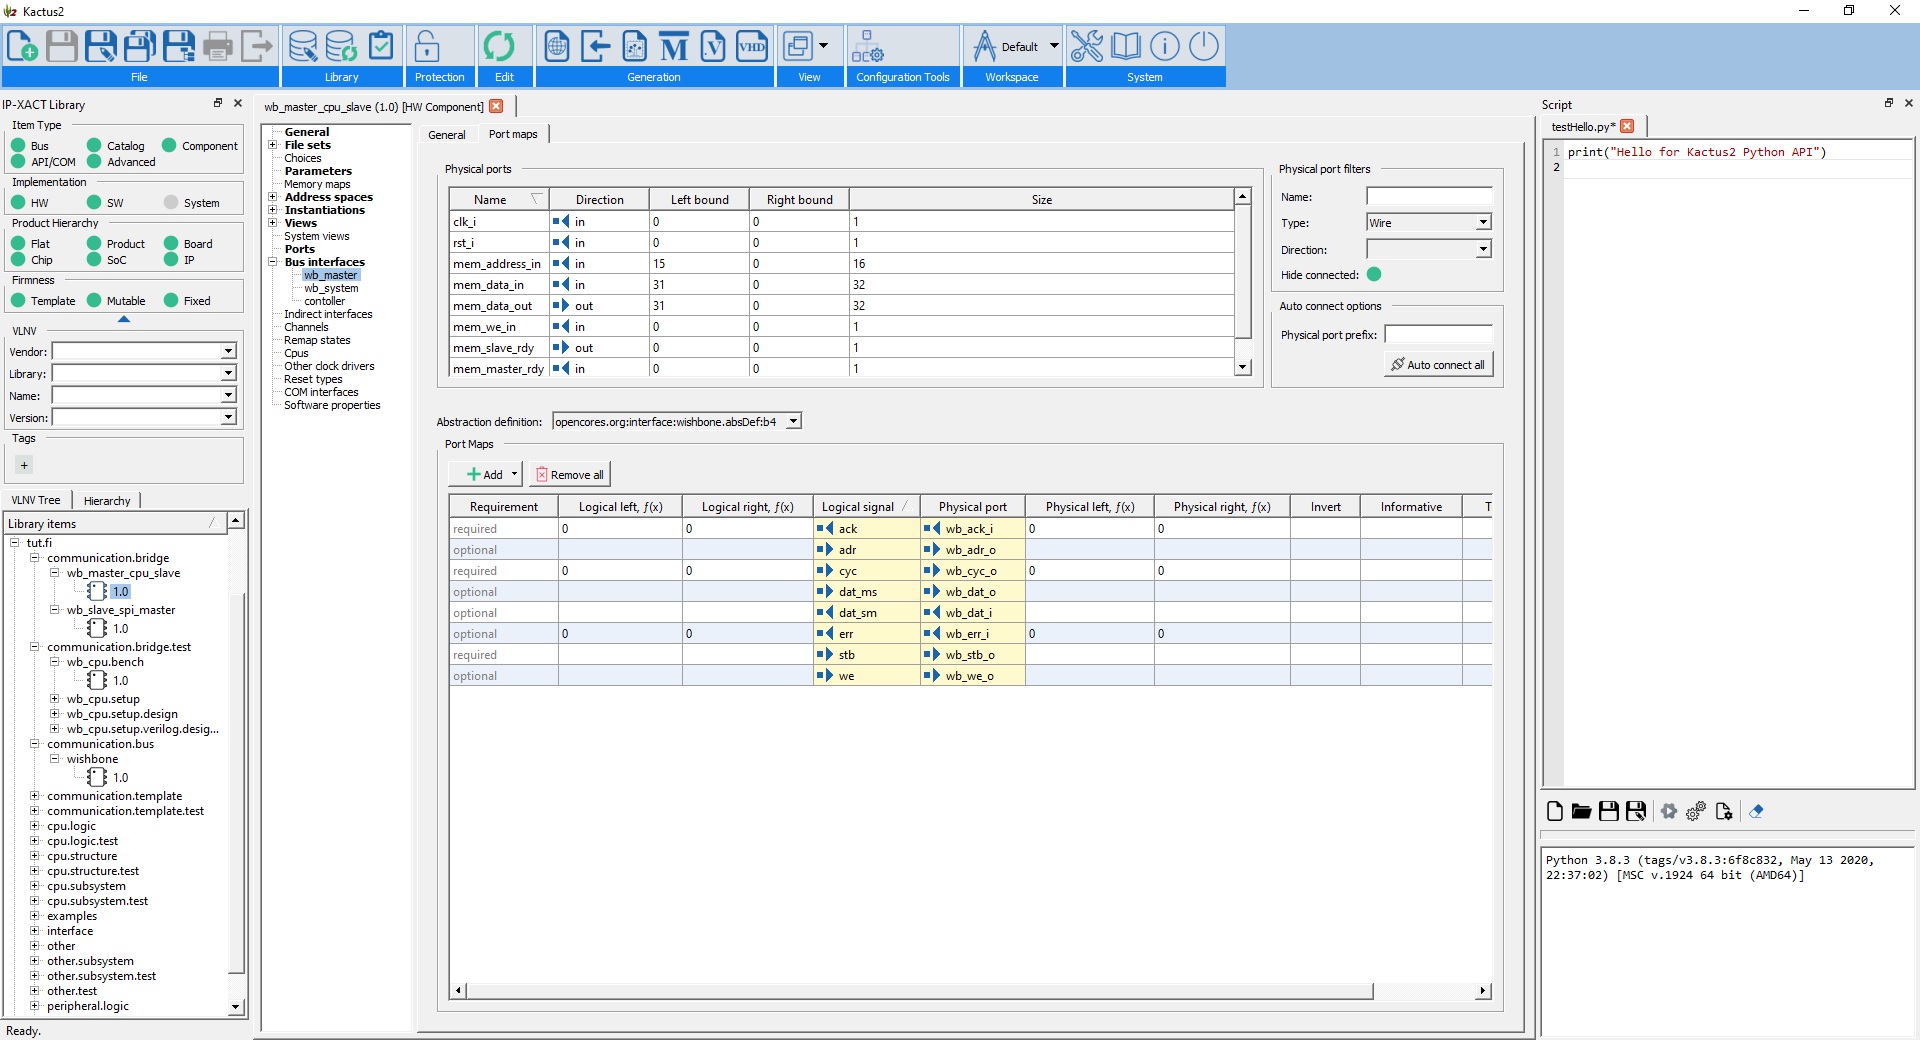Click the VHD generation icon
The image size is (1920, 1040).
coord(751,47)
